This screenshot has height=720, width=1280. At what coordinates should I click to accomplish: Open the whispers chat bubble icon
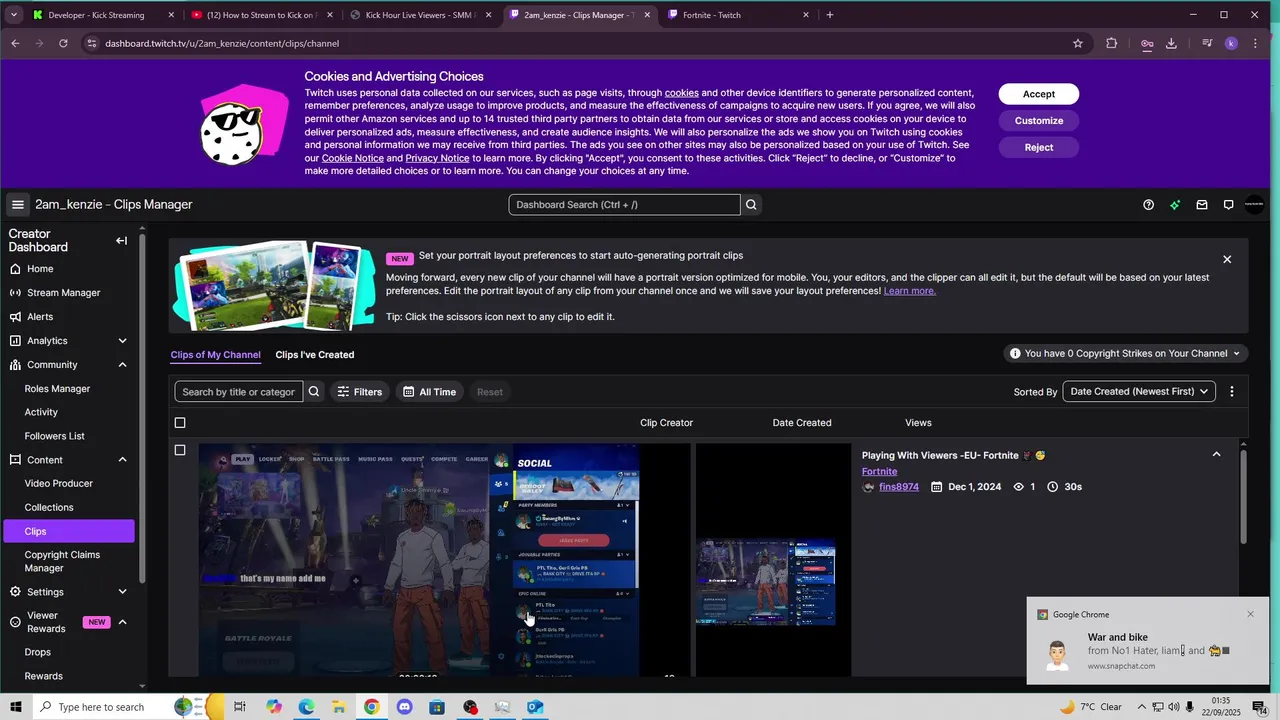point(1228,205)
